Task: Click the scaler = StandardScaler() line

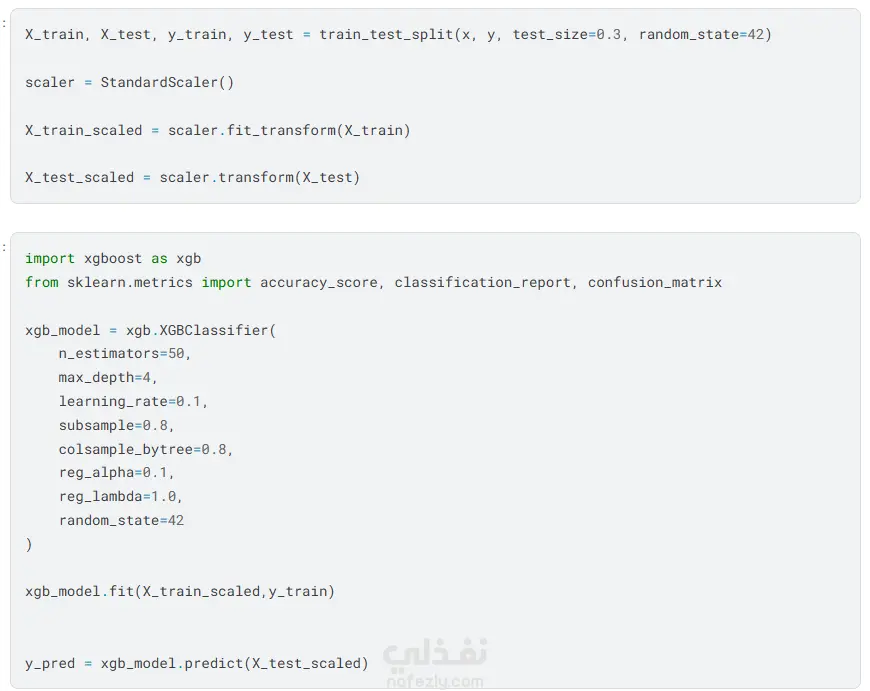Action: click(x=130, y=82)
